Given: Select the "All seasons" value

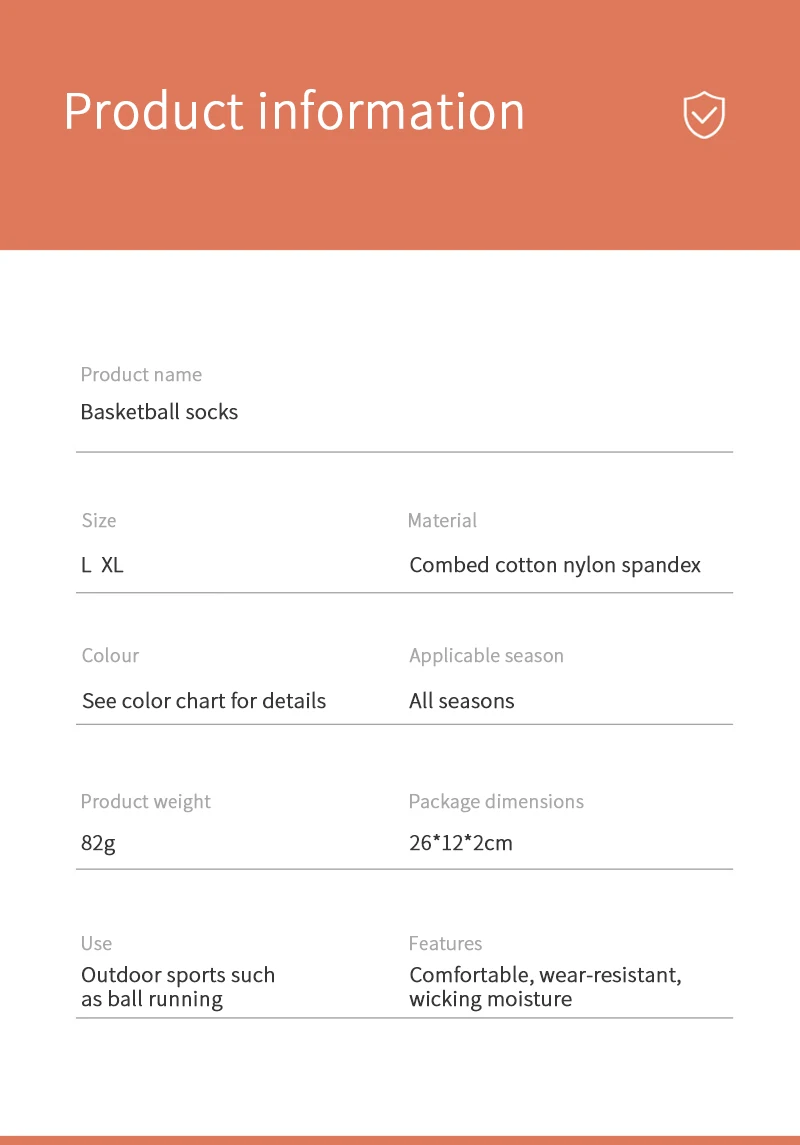Looking at the screenshot, I should [x=461, y=701].
